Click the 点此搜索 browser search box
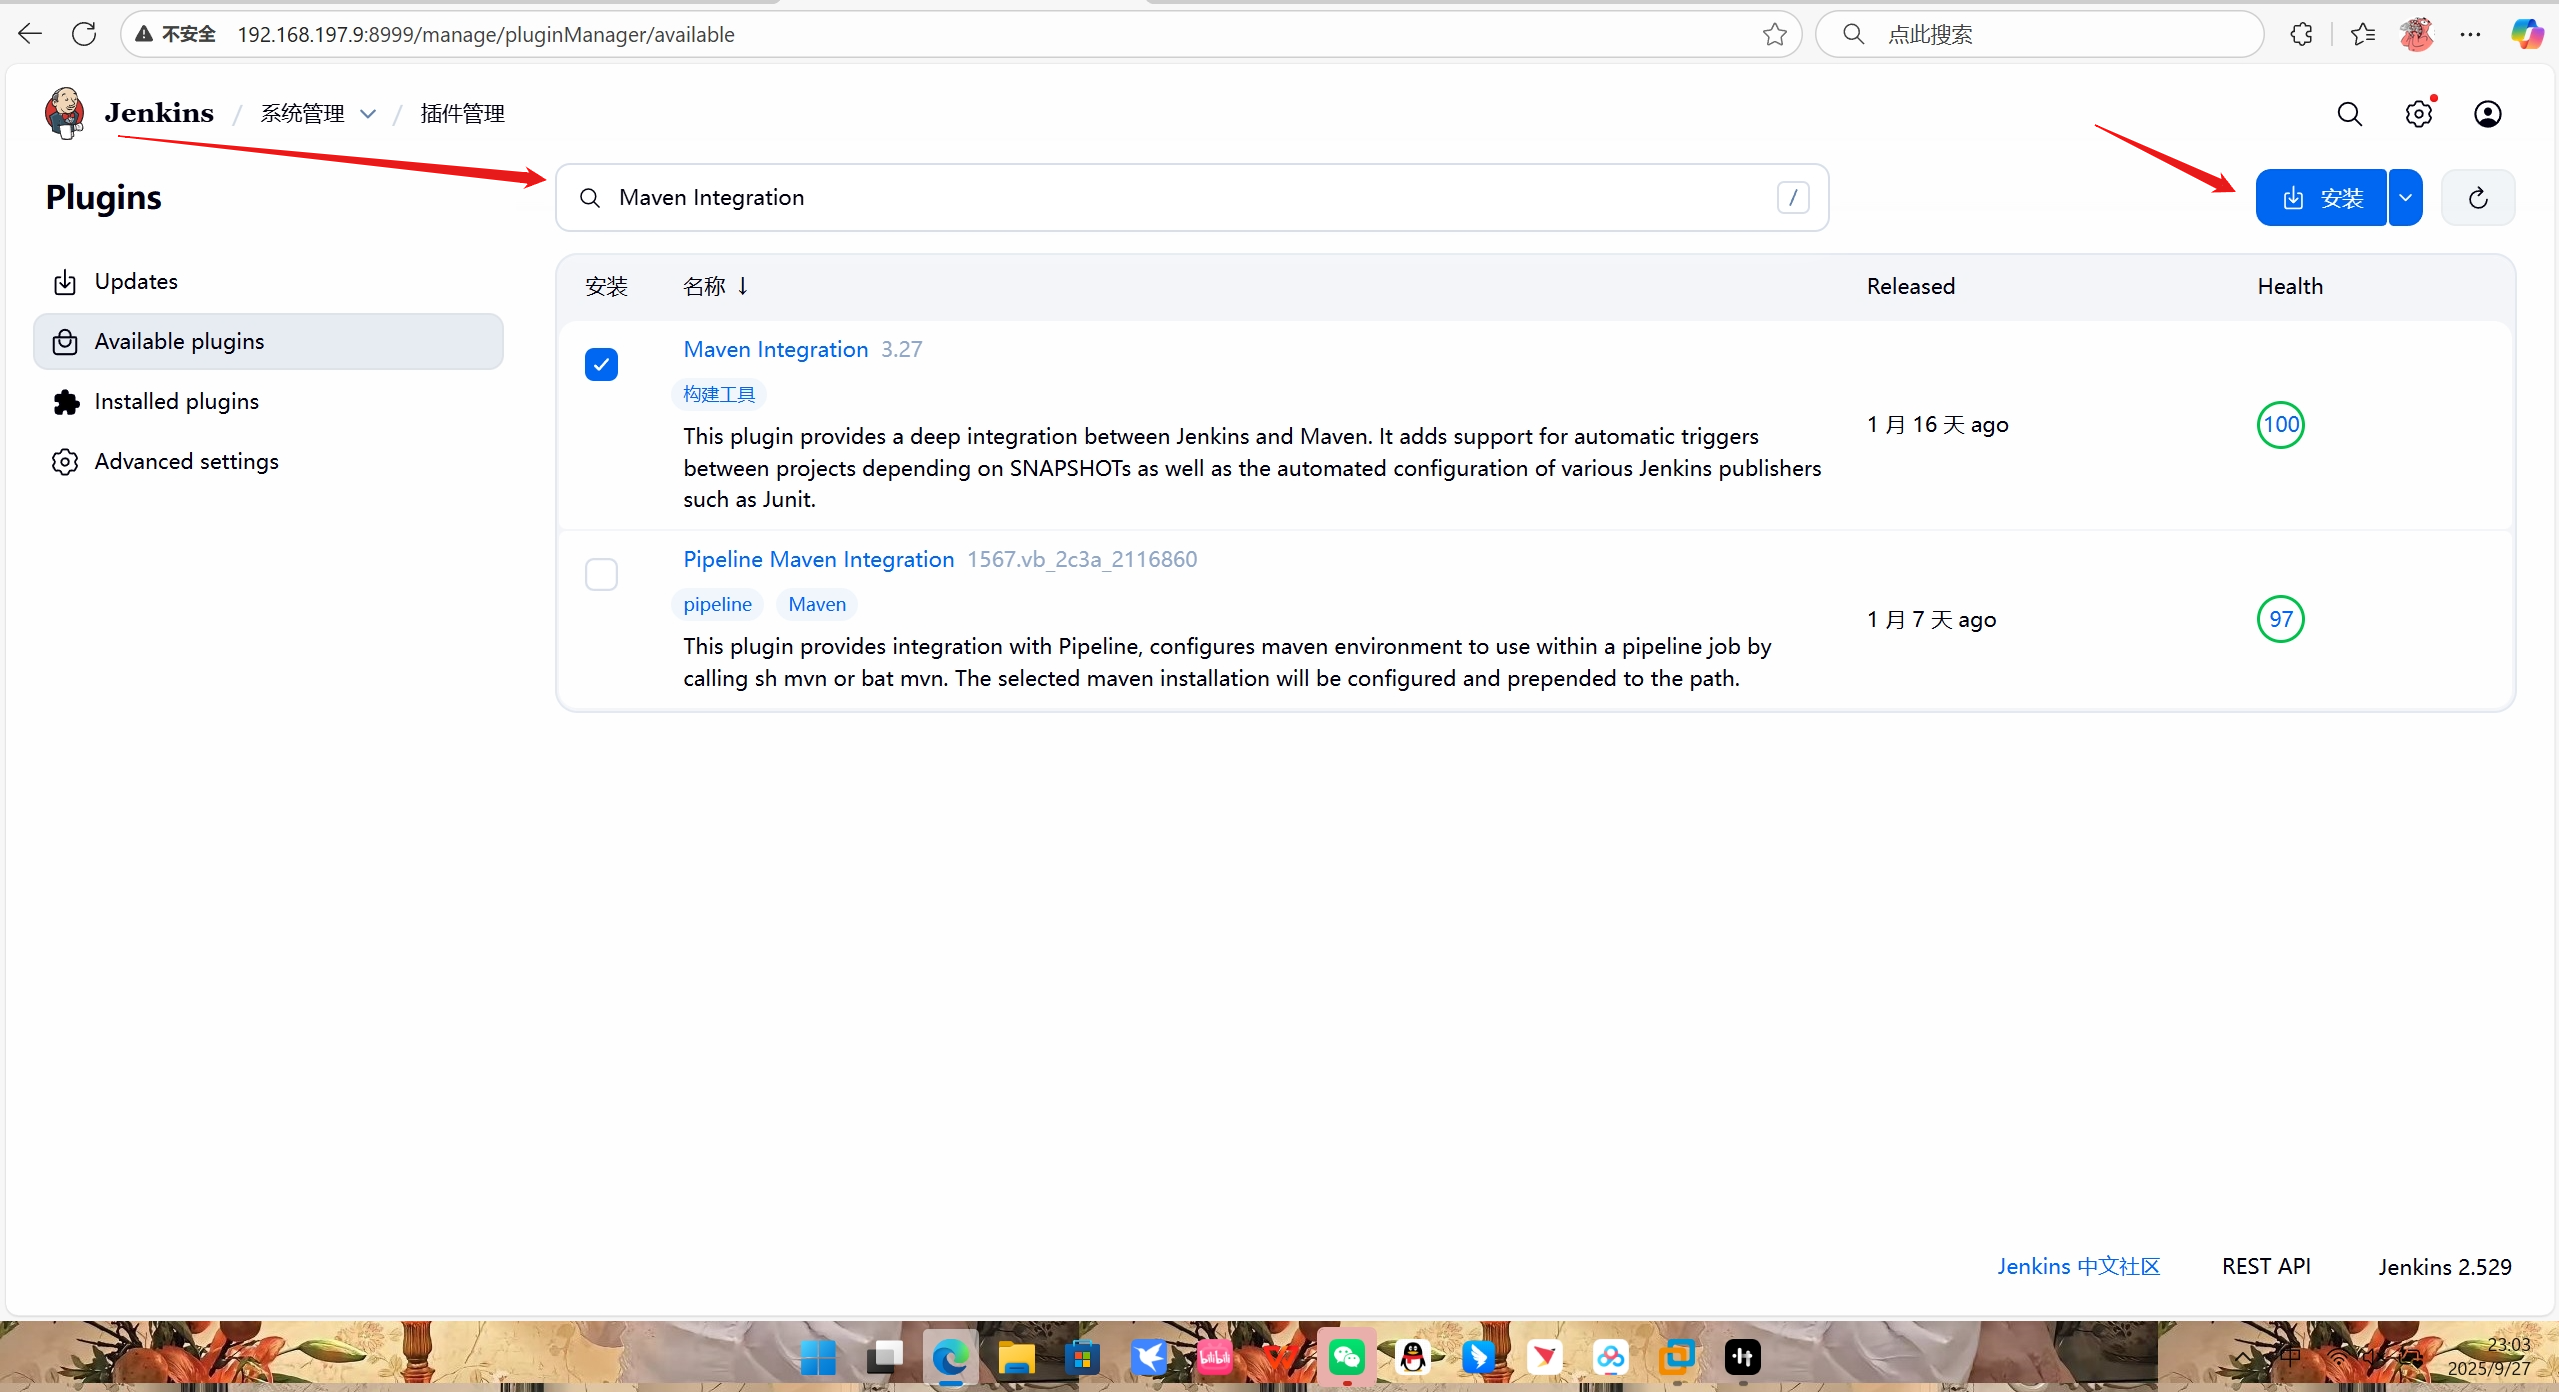This screenshot has width=2559, height=1392. click(2040, 35)
